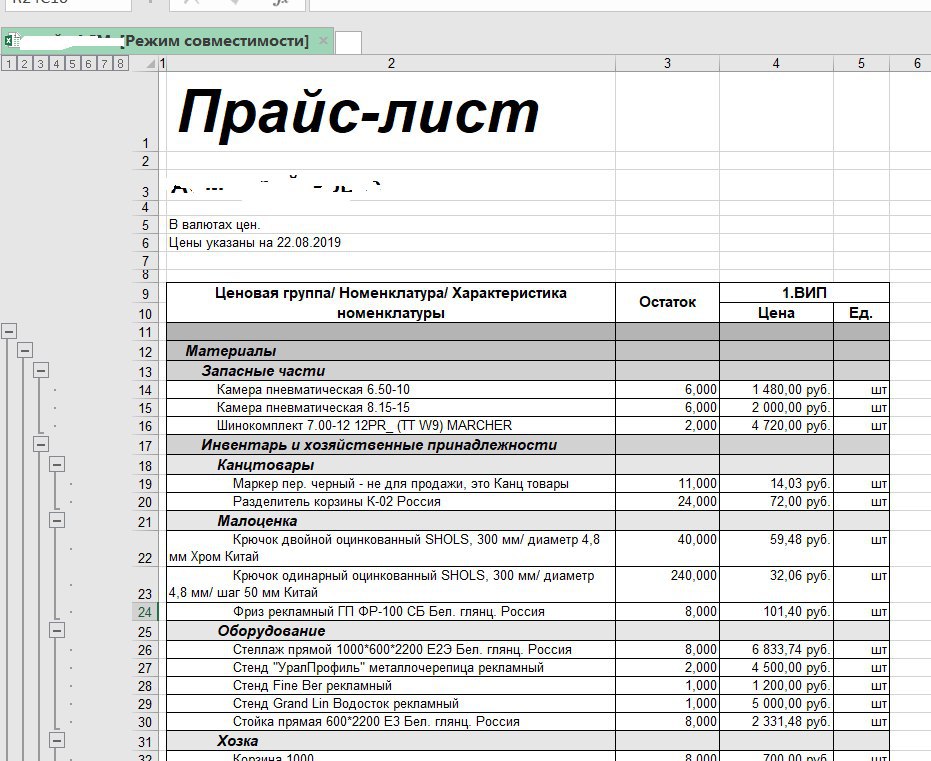931x761 pixels.
Task: Click the 1.ВИП header cell
Action: tap(804, 293)
